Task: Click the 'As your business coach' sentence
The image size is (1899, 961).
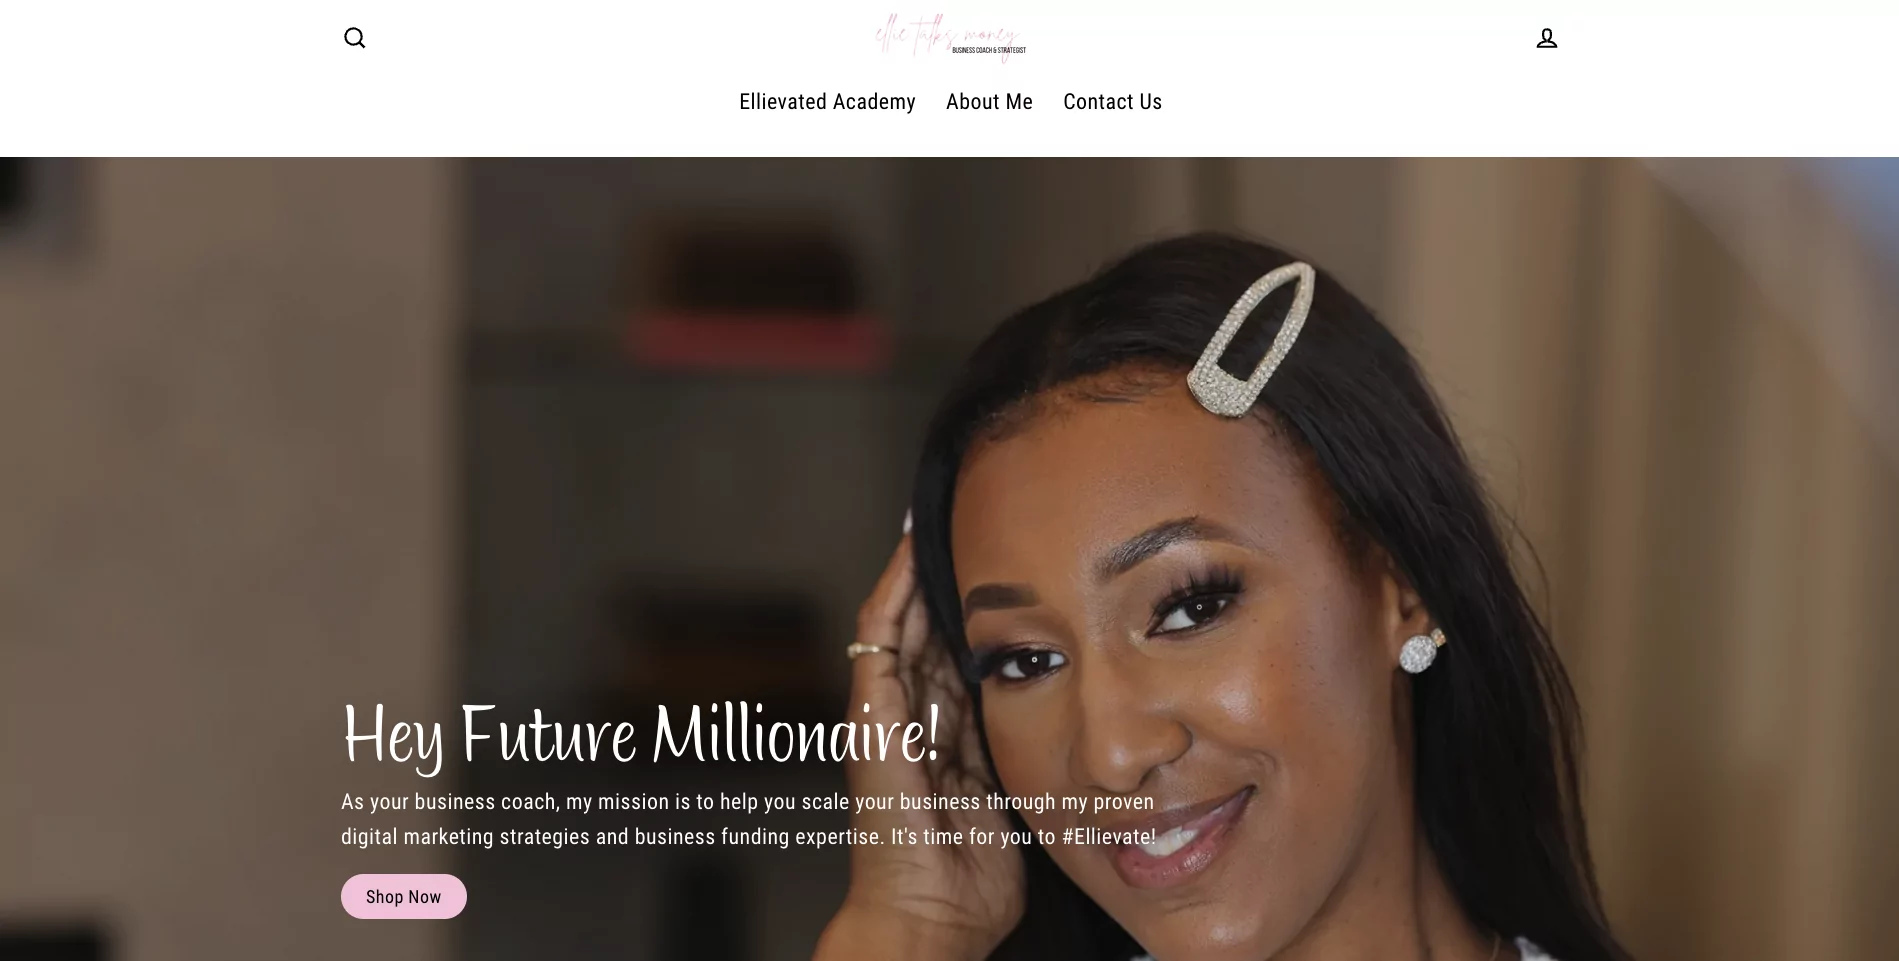Action: tap(747, 802)
